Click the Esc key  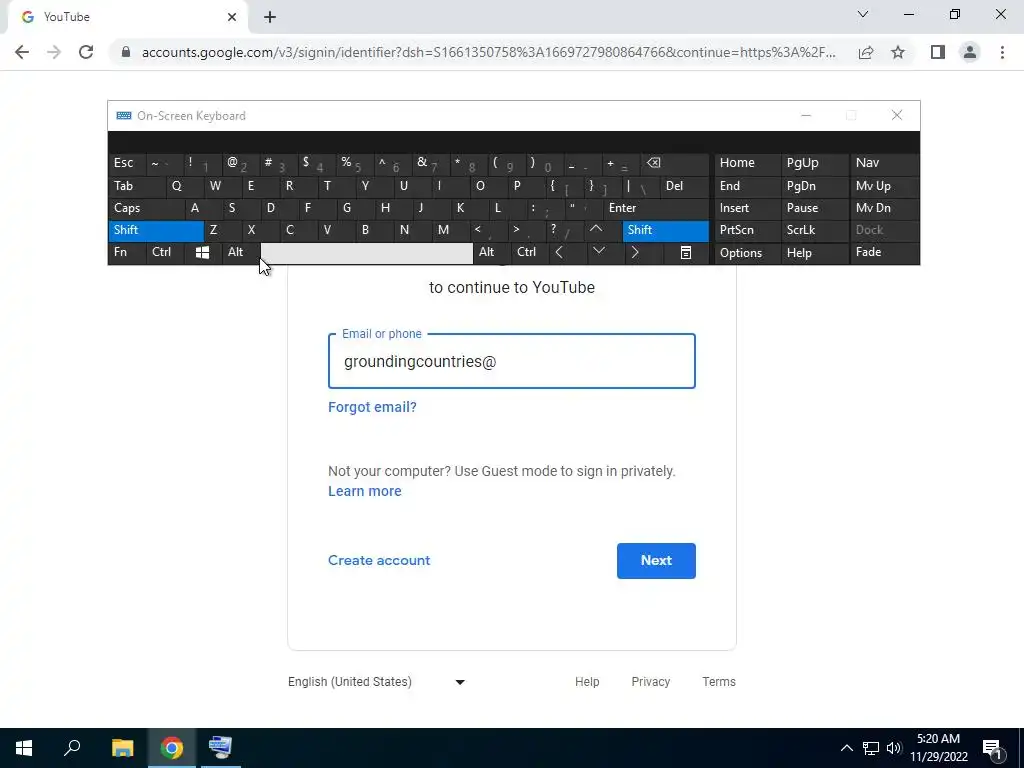(127, 163)
